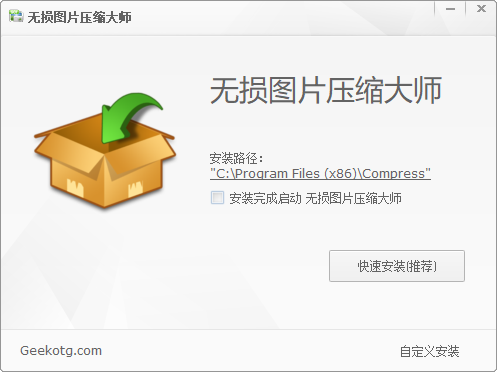Open 自定义安装 custom install options
The height and width of the screenshot is (373, 498).
pos(429,351)
